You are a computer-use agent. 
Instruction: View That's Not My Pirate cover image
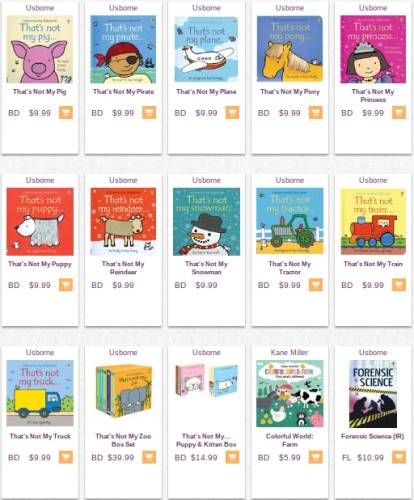[123, 49]
